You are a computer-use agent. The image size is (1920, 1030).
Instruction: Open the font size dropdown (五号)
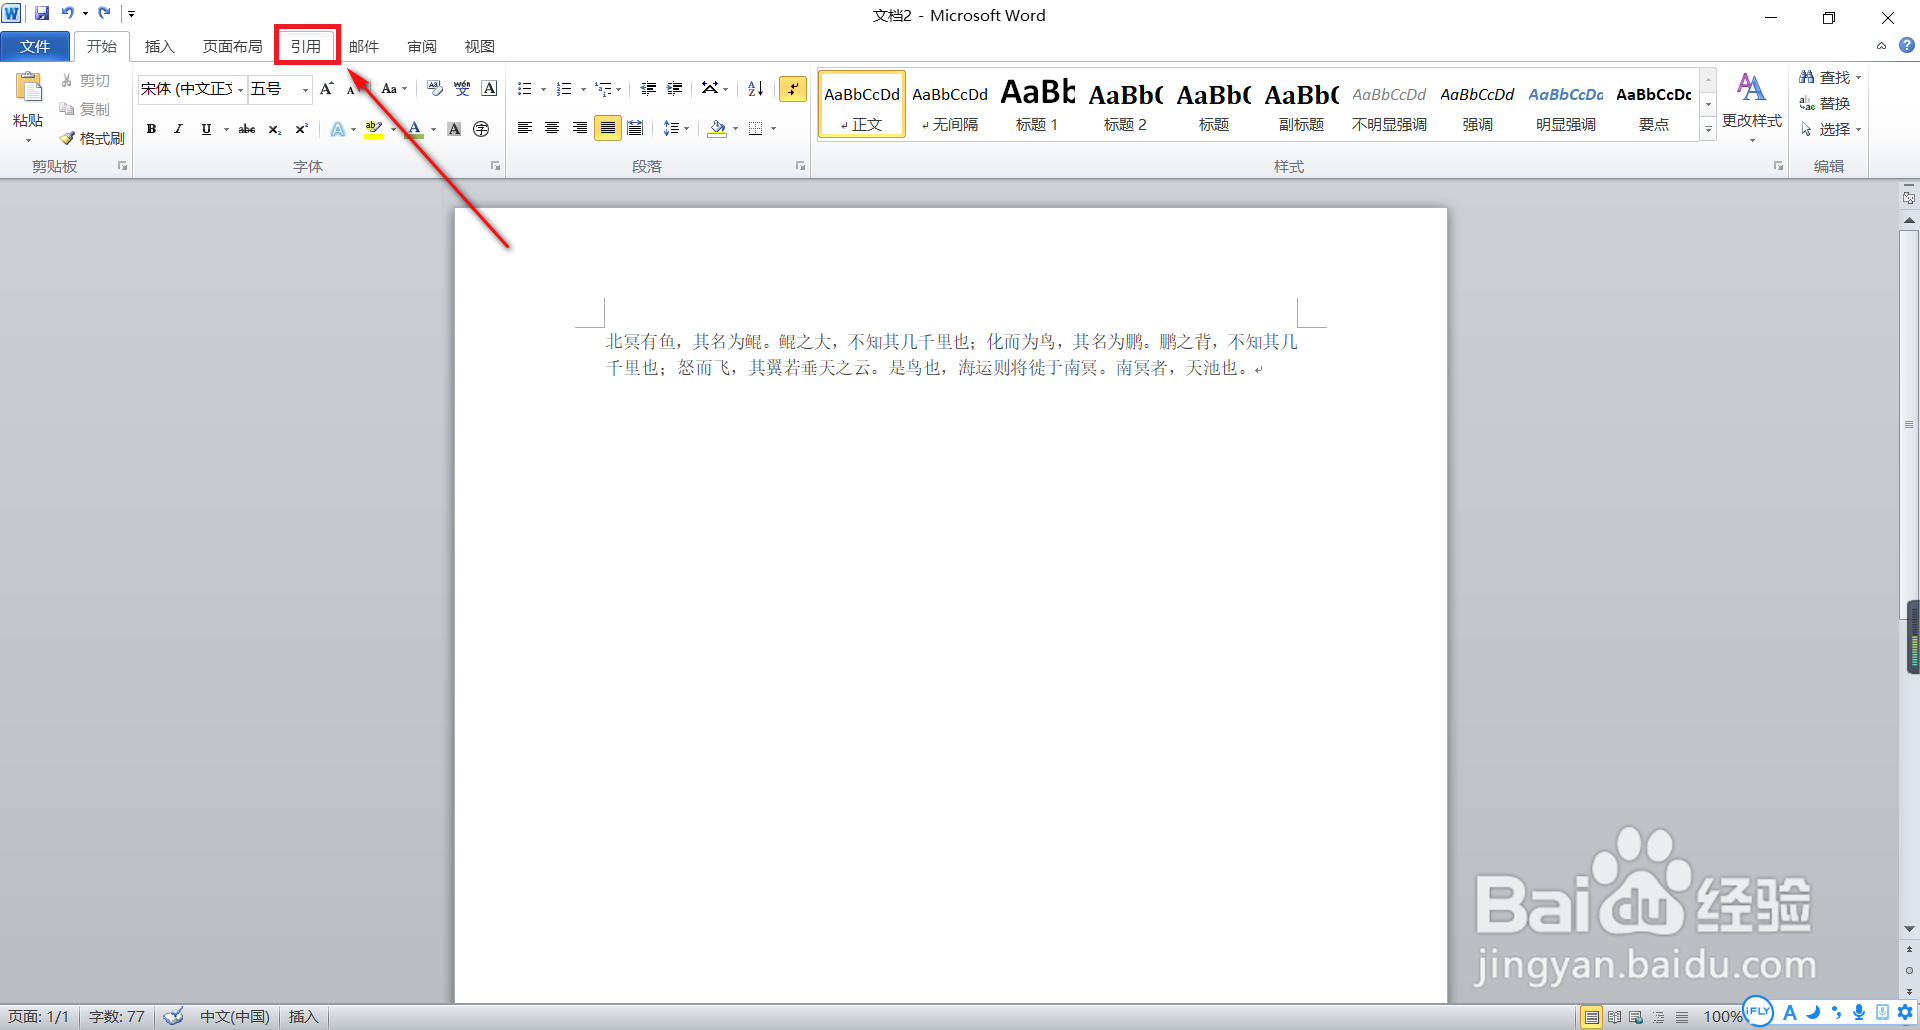point(305,90)
